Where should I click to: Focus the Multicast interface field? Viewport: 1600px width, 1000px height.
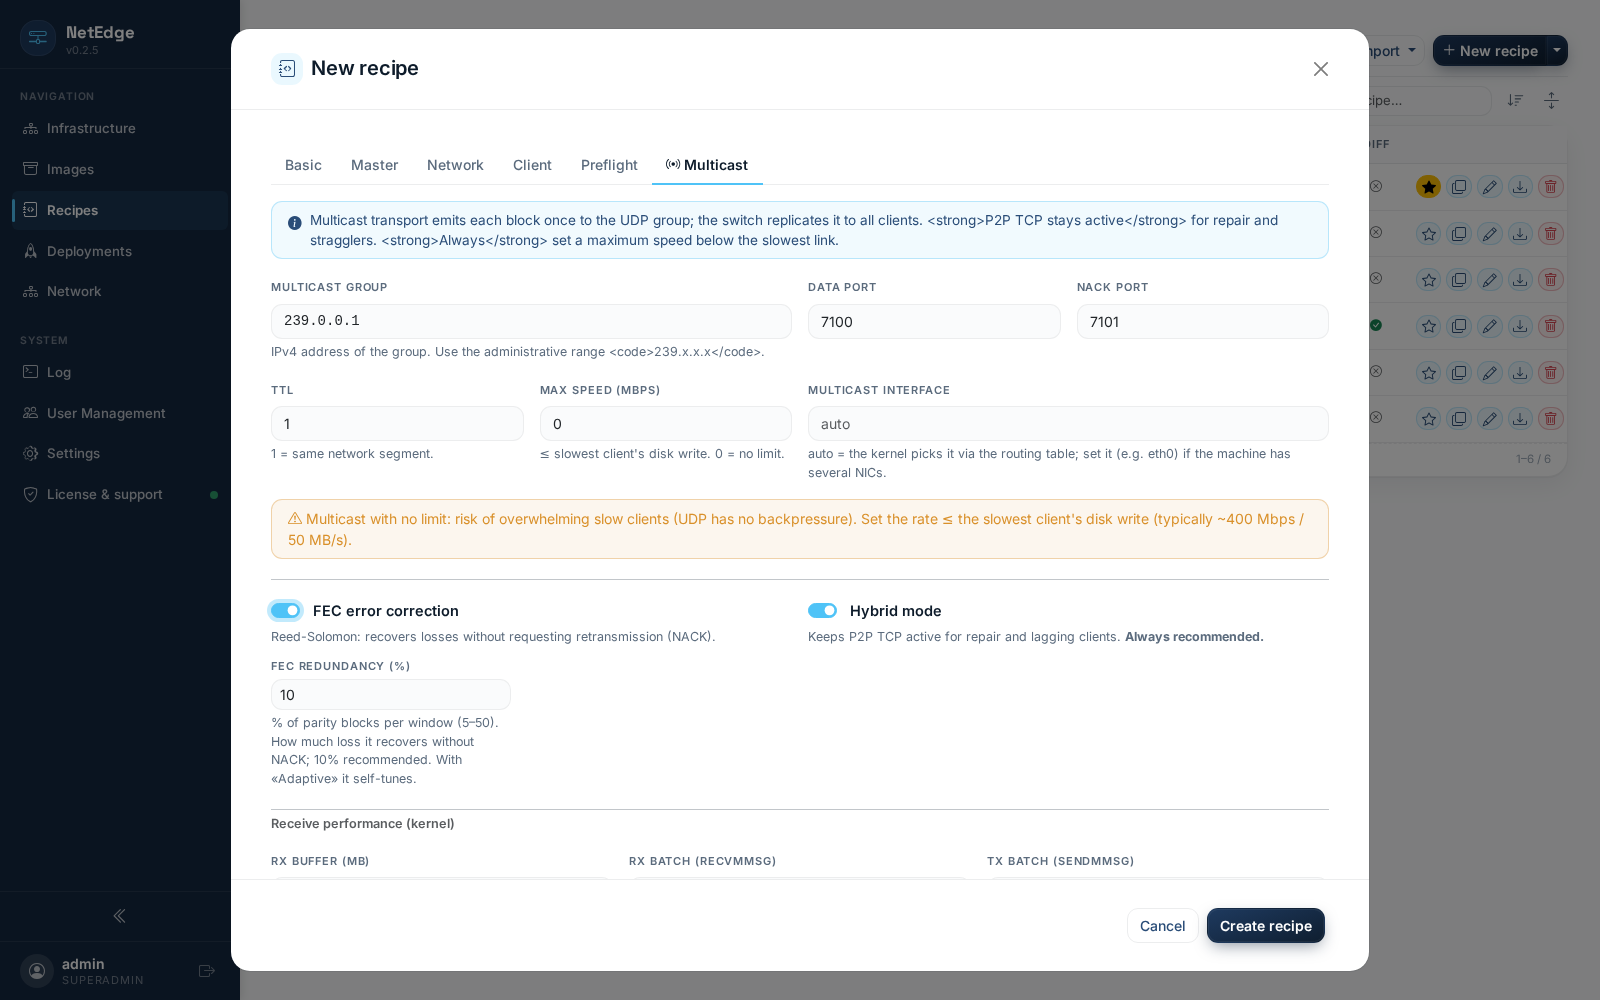(1068, 424)
